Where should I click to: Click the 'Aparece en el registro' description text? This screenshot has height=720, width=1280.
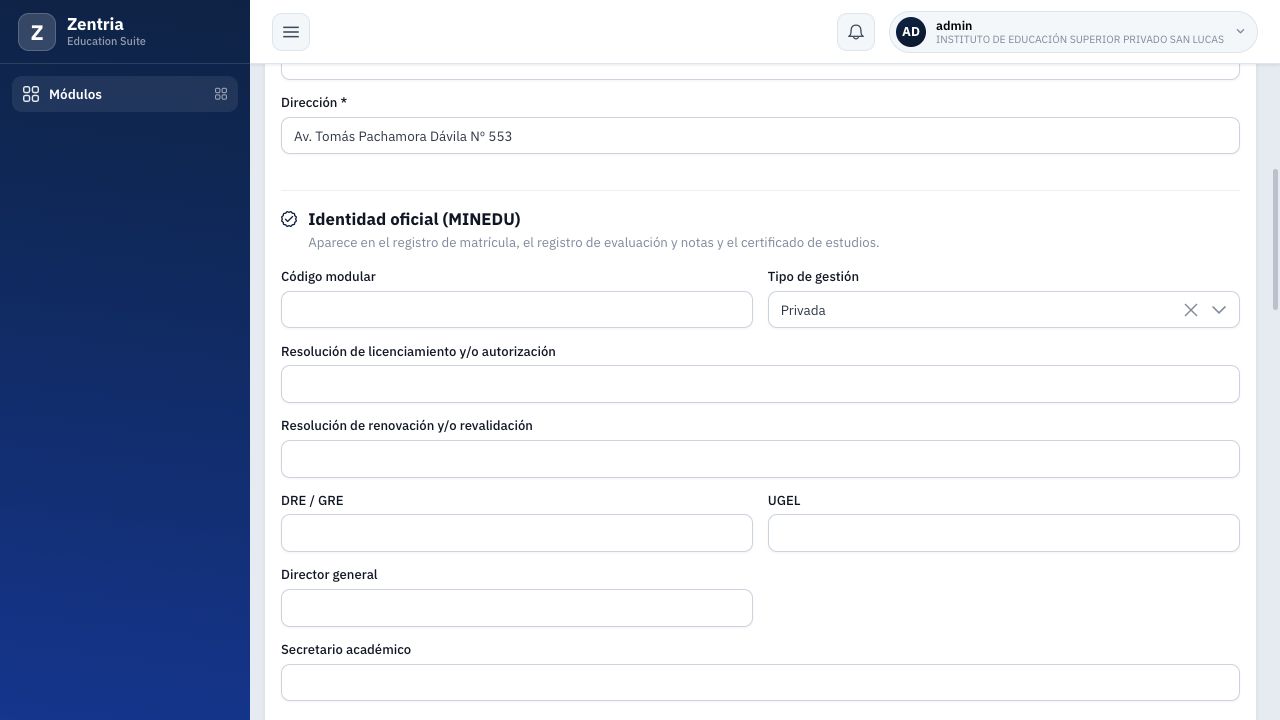click(594, 242)
